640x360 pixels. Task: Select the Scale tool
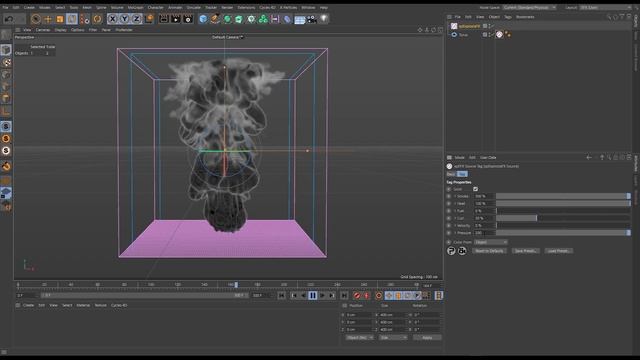[60, 19]
